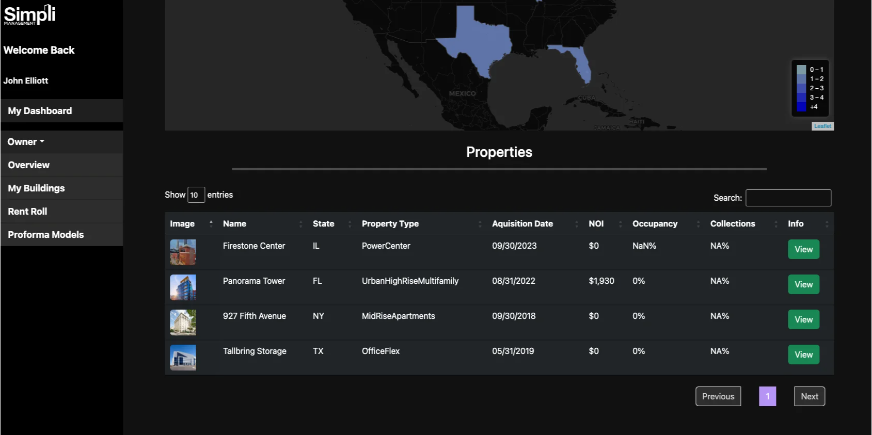This screenshot has width=872, height=435.
Task: Sort table by Name column
Action: pos(235,224)
